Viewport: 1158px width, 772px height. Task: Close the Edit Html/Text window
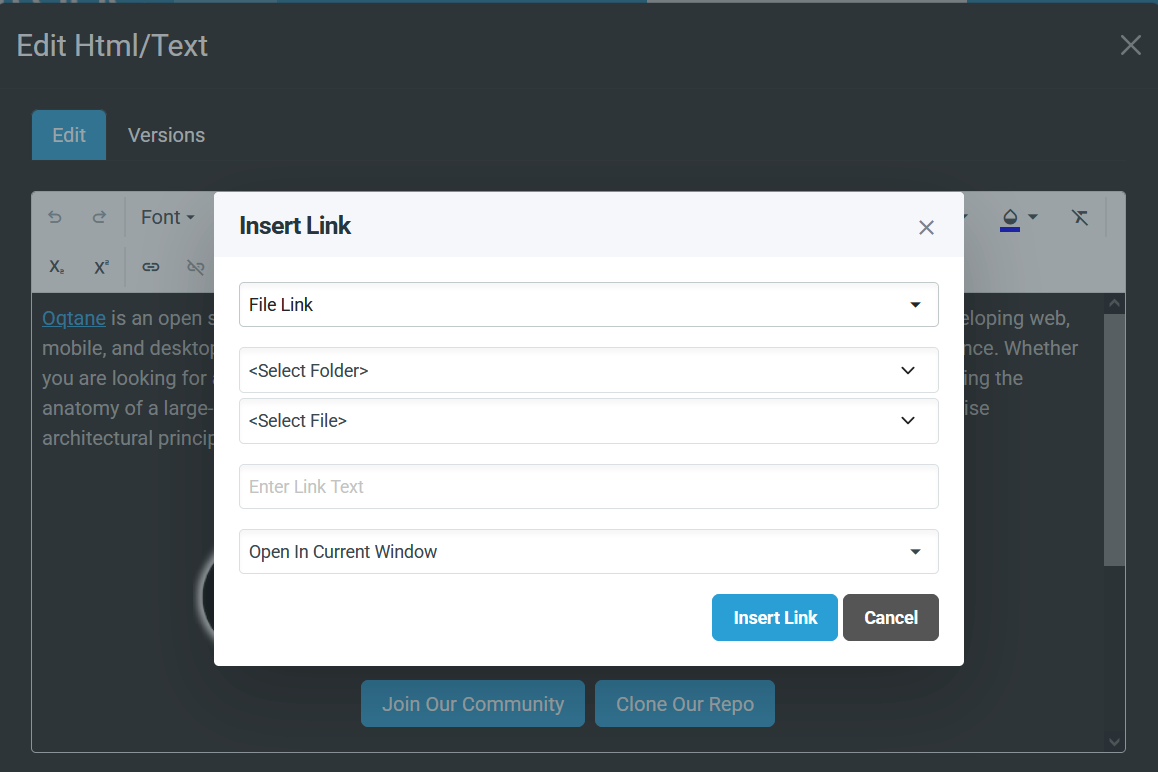[x=1130, y=45]
